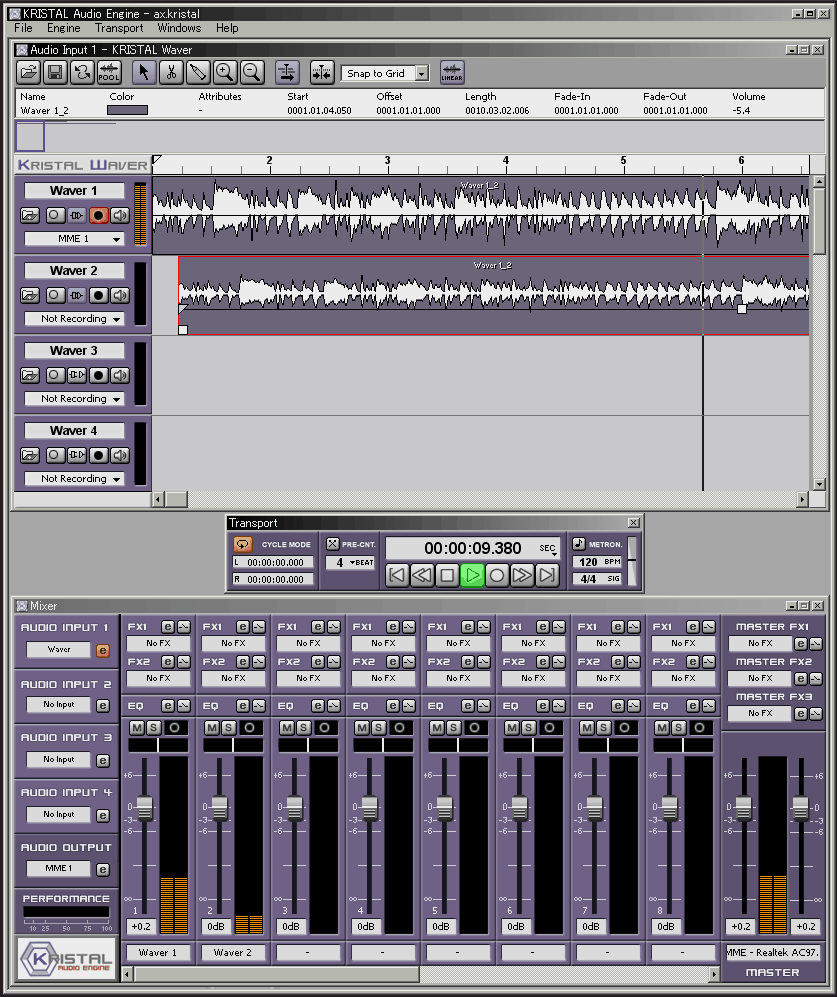Open the Engine menu
Screen dimensions: 837x997
point(64,28)
